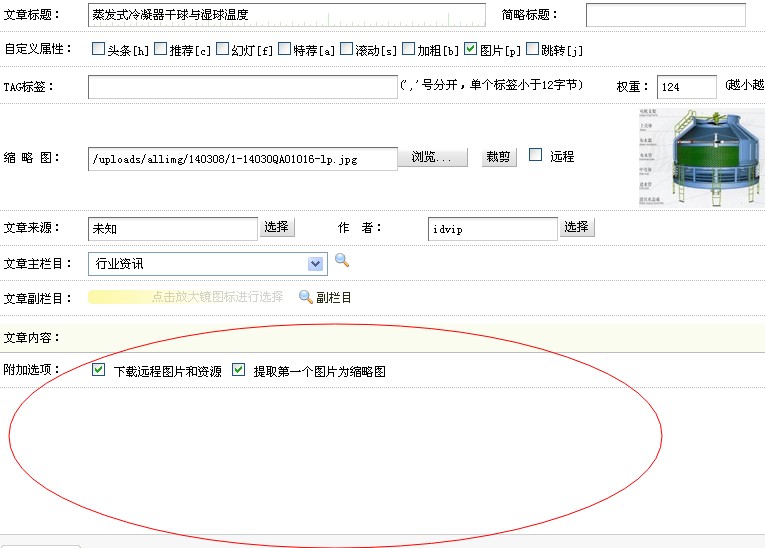
Task: Click the magnifier icon next to 副栏目
Action: (305, 297)
